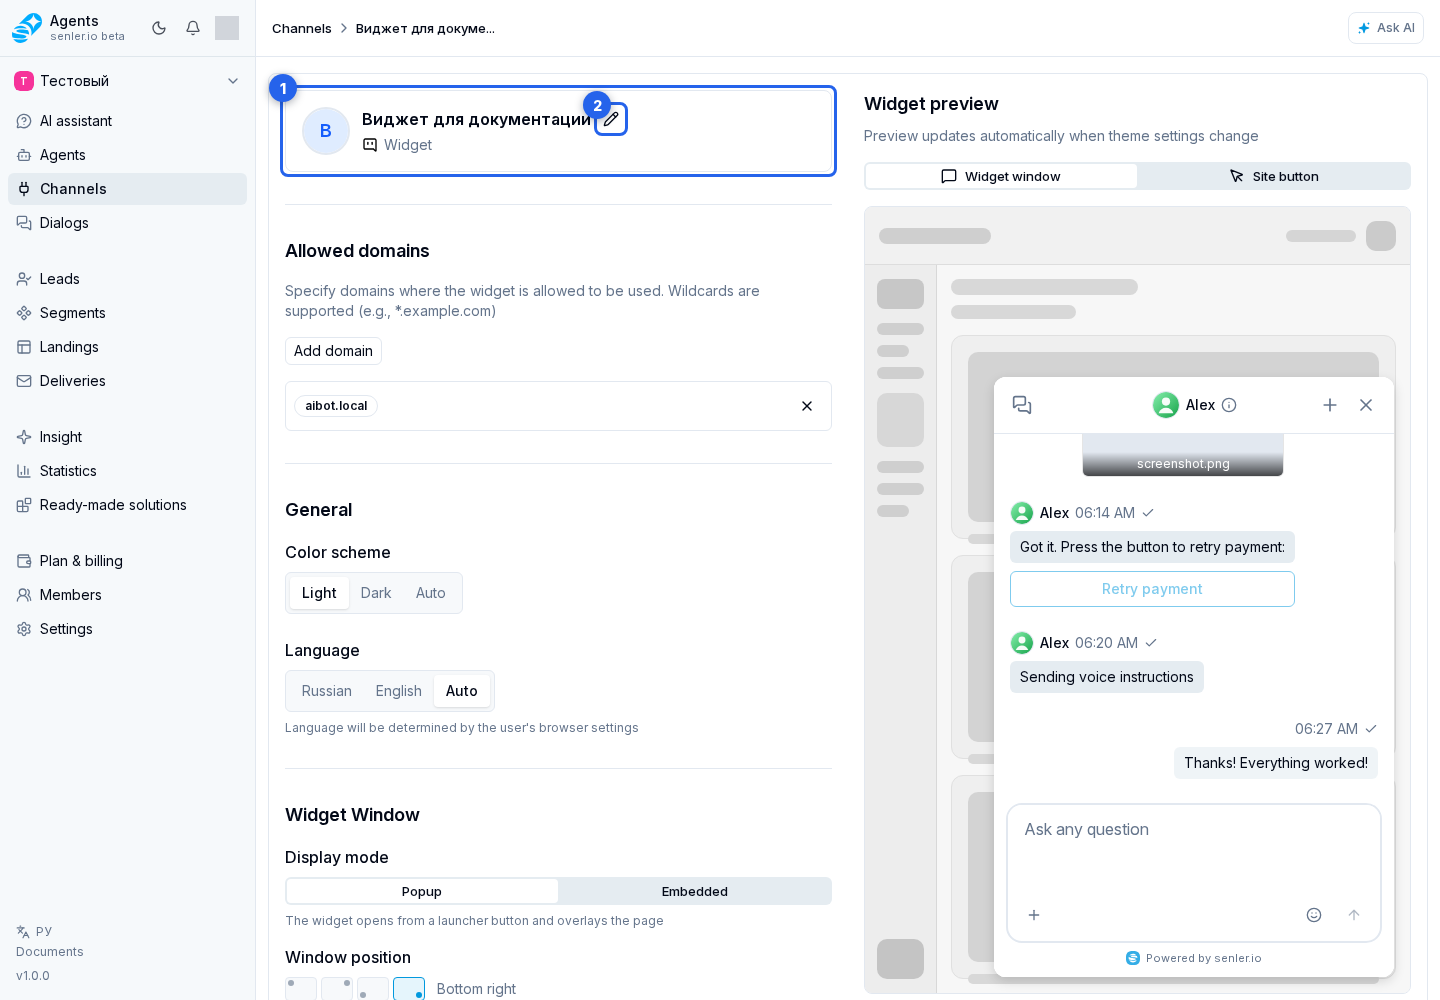Click Powered by senler.io link

tap(1194, 958)
